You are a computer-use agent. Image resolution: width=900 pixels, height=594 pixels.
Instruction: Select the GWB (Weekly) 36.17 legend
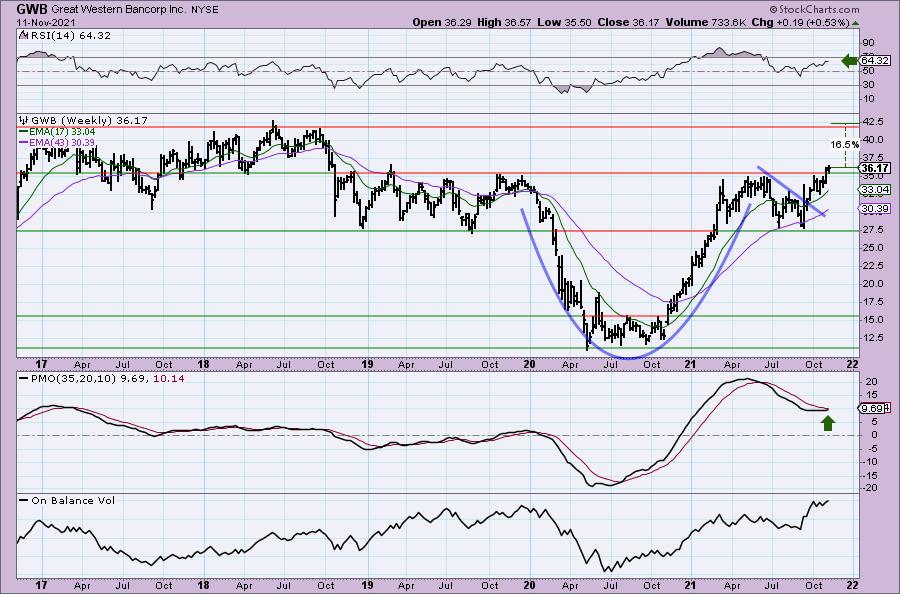tap(88, 121)
